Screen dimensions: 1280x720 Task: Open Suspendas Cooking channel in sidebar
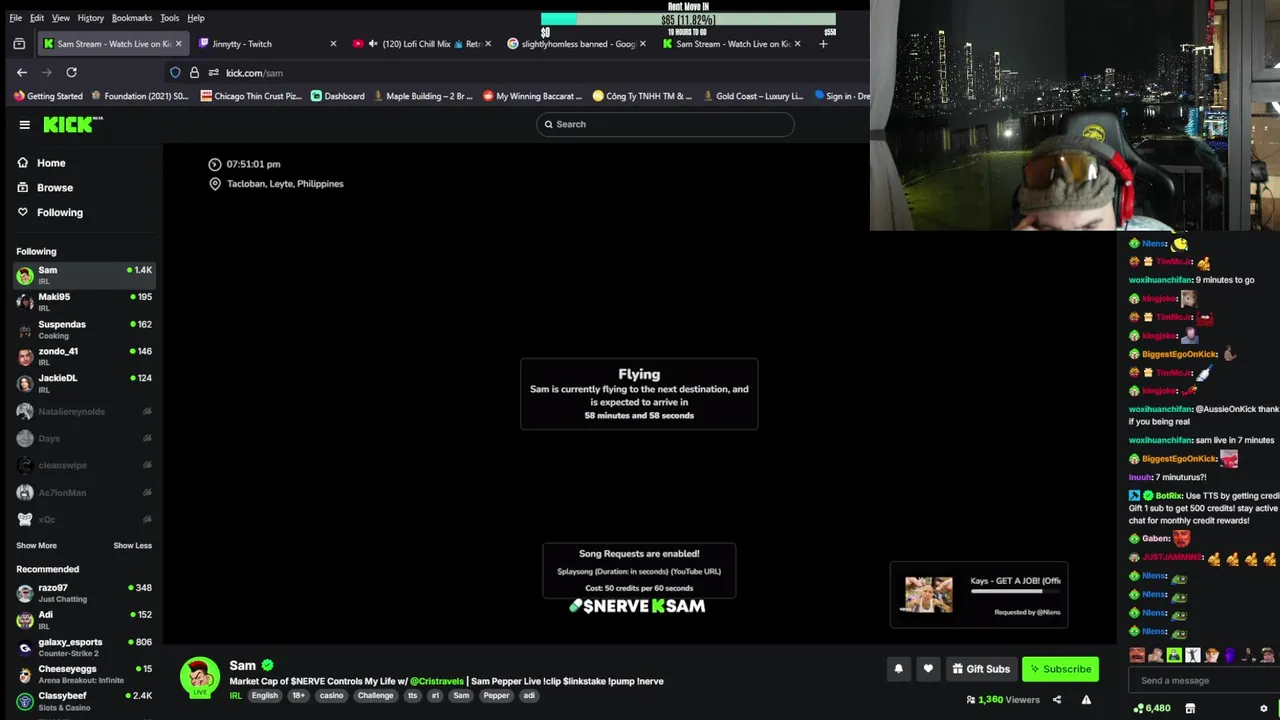point(84,329)
